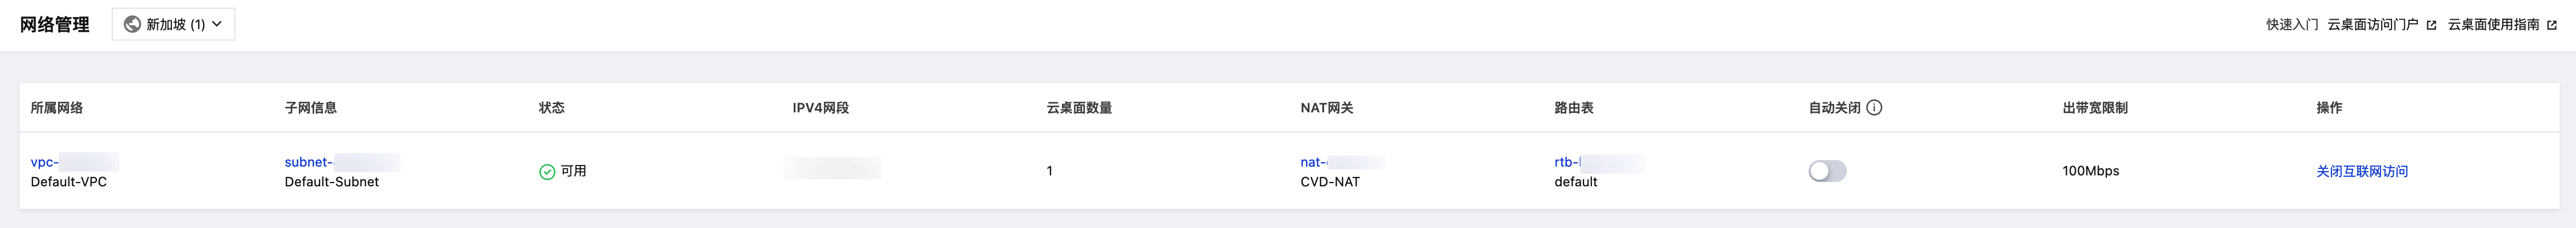Click the globe icon in region selector
Image resolution: width=2576 pixels, height=228 pixels.
(132, 24)
